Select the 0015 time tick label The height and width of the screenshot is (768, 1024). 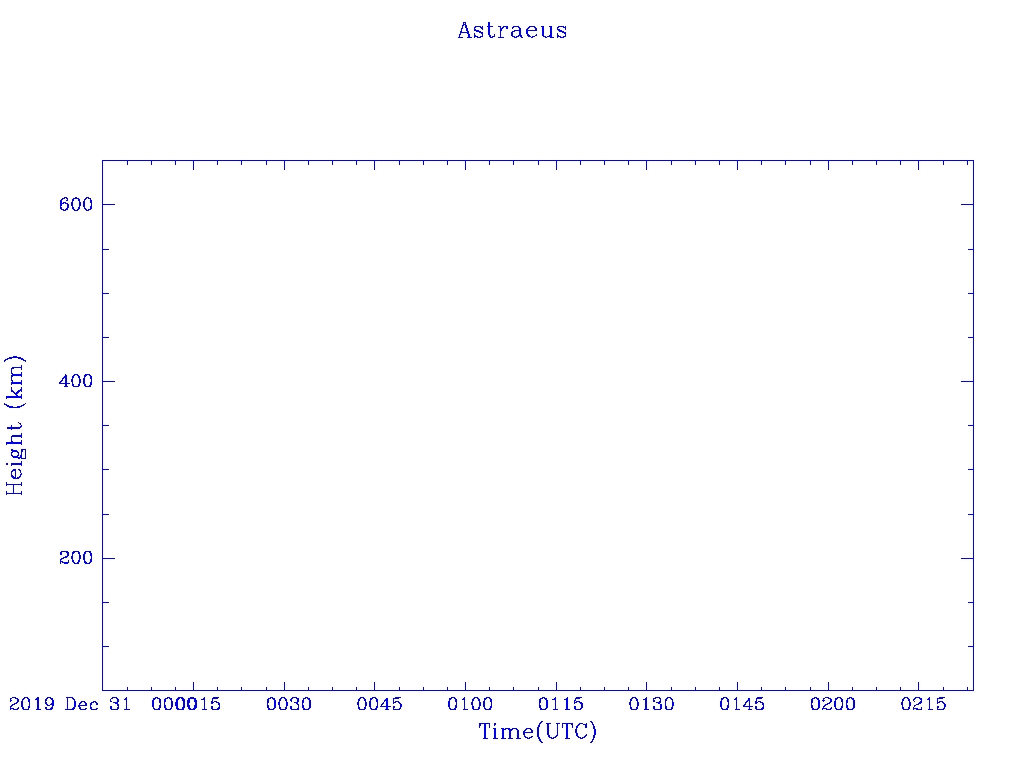click(x=198, y=704)
